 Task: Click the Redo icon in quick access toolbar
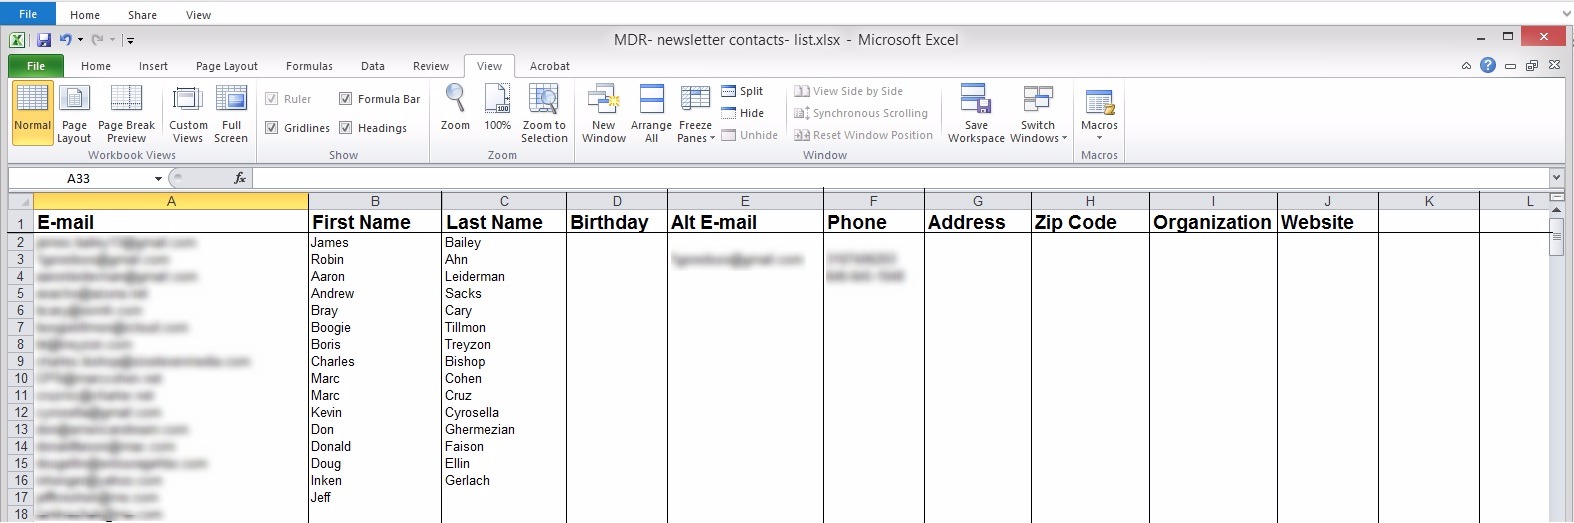98,40
